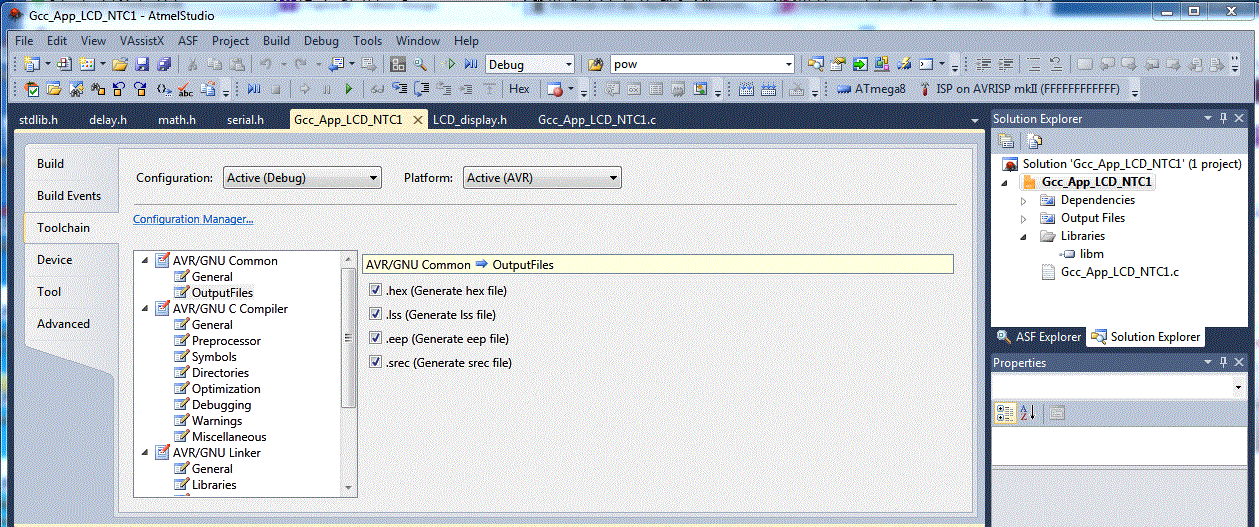
Task: Click the VAssistX find references binoculars icon
Action: point(98,89)
